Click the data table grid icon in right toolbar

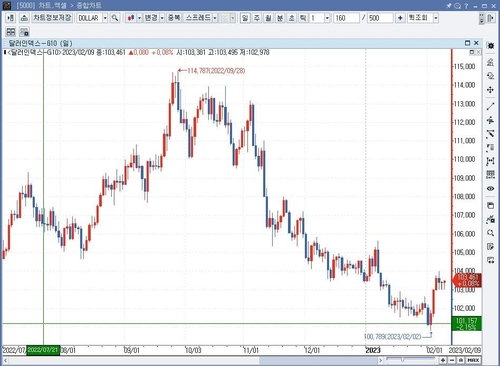(x=490, y=174)
